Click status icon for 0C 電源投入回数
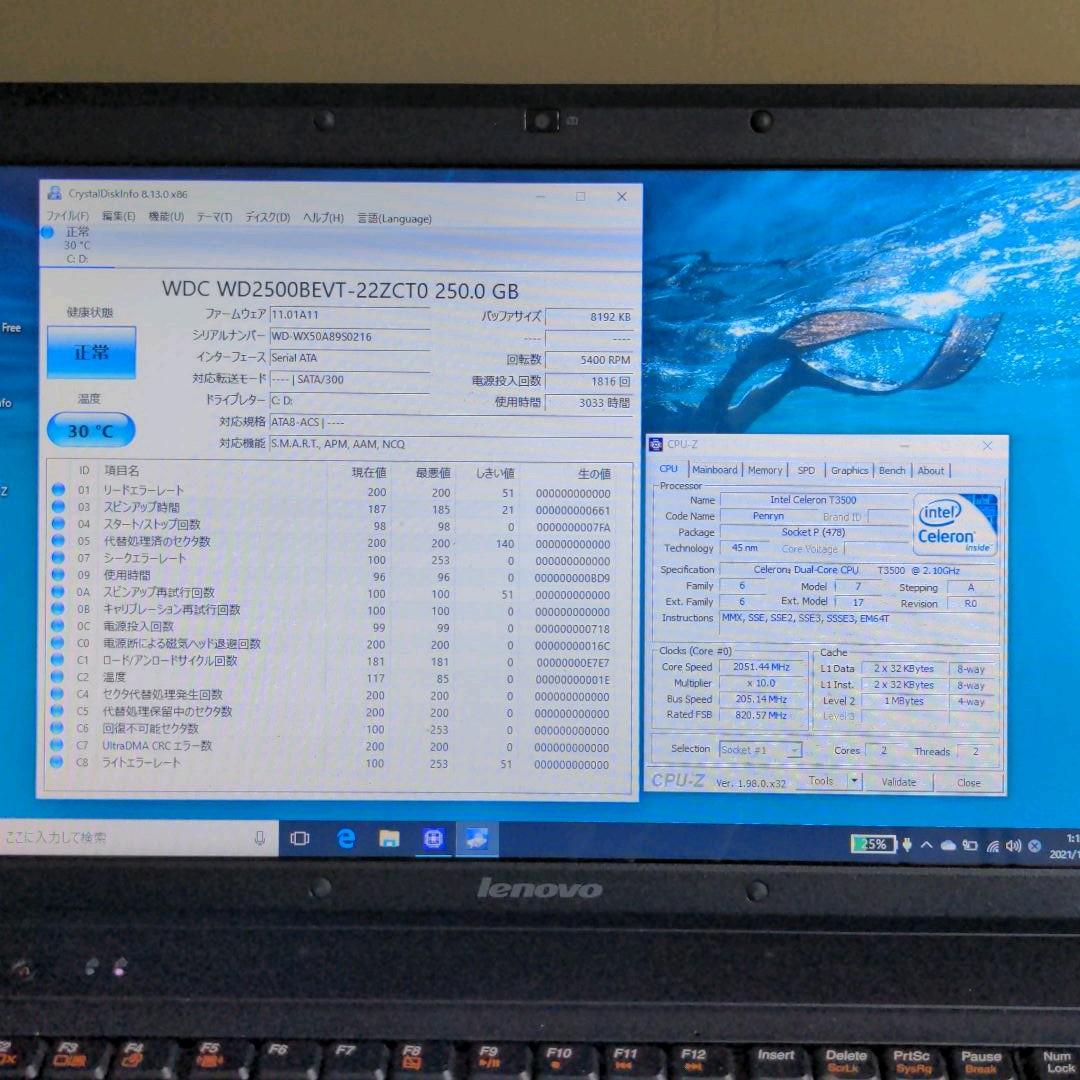Image resolution: width=1080 pixels, height=1080 pixels. point(58,625)
